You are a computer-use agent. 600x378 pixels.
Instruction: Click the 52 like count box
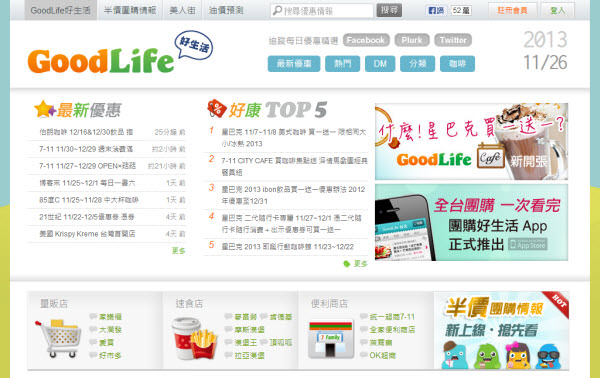(461, 10)
